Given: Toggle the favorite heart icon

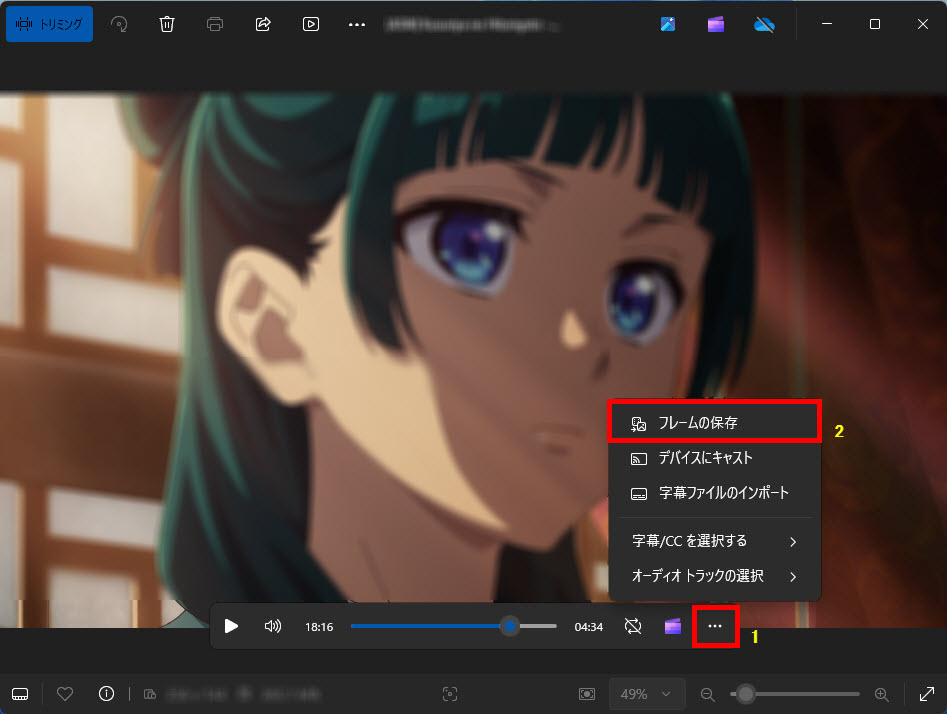Looking at the screenshot, I should [x=65, y=693].
